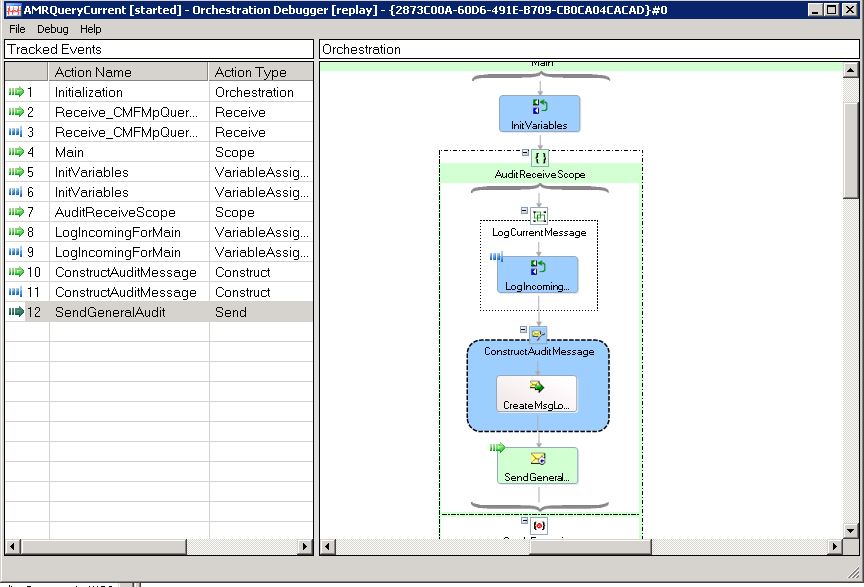Click the construct icon above ConstructAuditMessage
This screenshot has width=864, height=587.
537,332
